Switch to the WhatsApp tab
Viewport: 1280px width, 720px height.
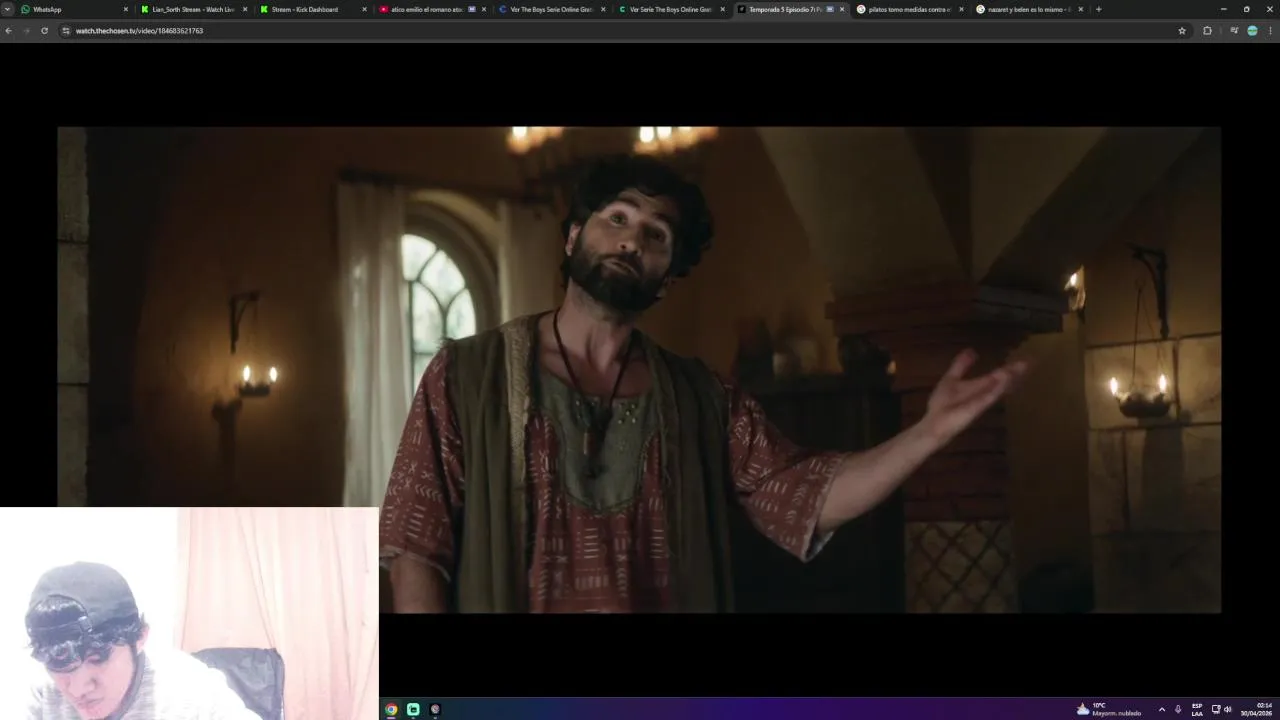coord(75,9)
